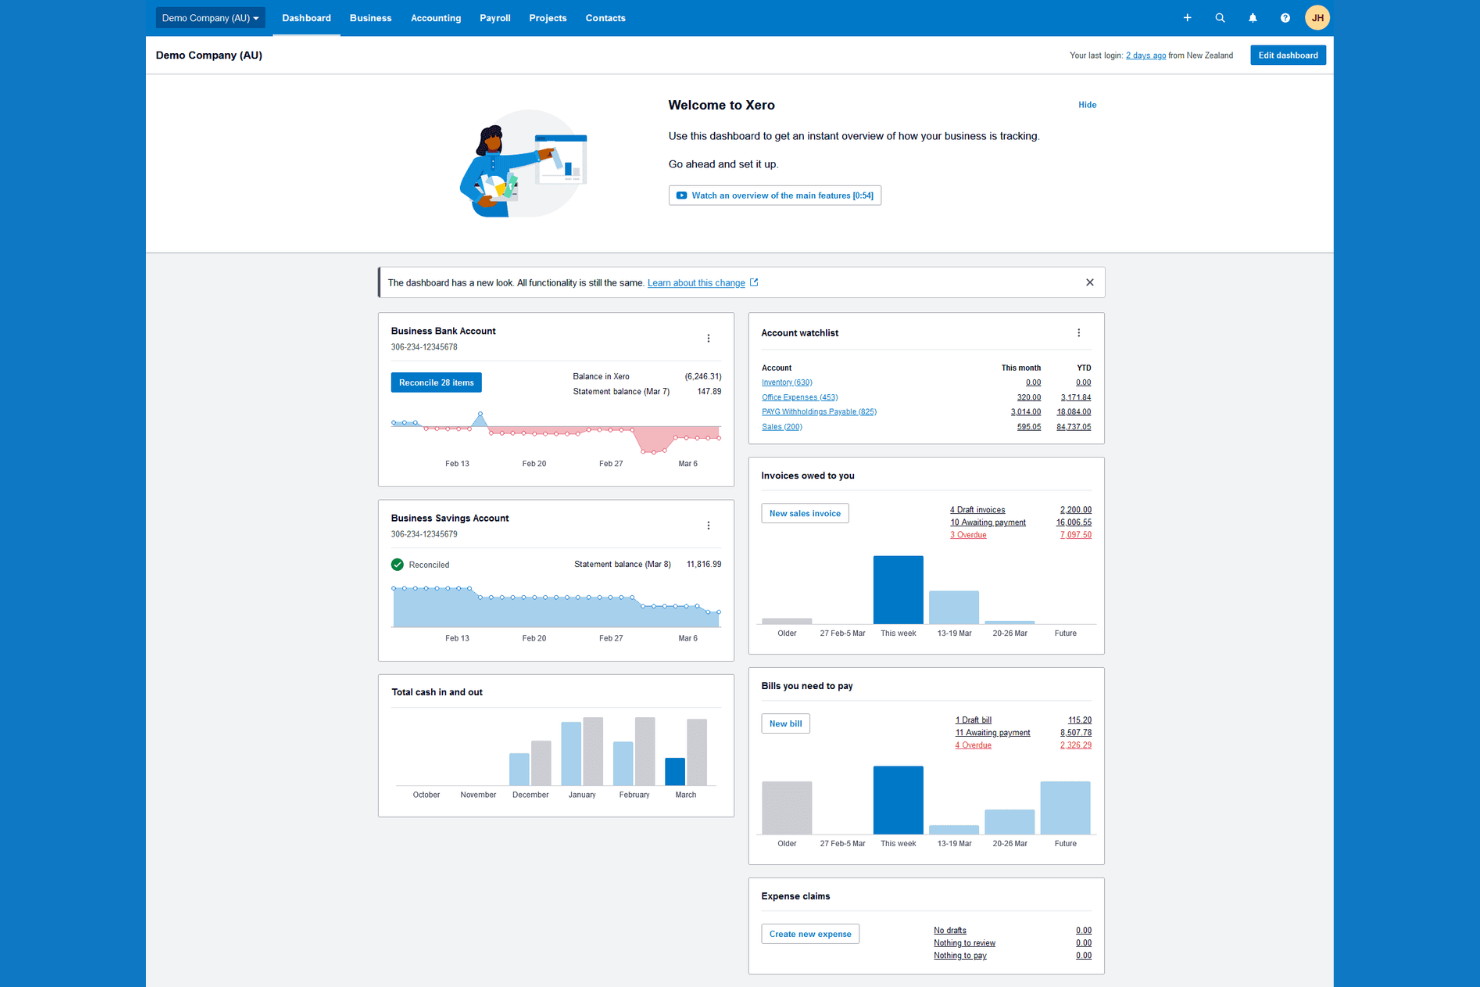The height and width of the screenshot is (987, 1480).
Task: Click the 84,737.05 Sales YTD value
Action: [1074, 427]
